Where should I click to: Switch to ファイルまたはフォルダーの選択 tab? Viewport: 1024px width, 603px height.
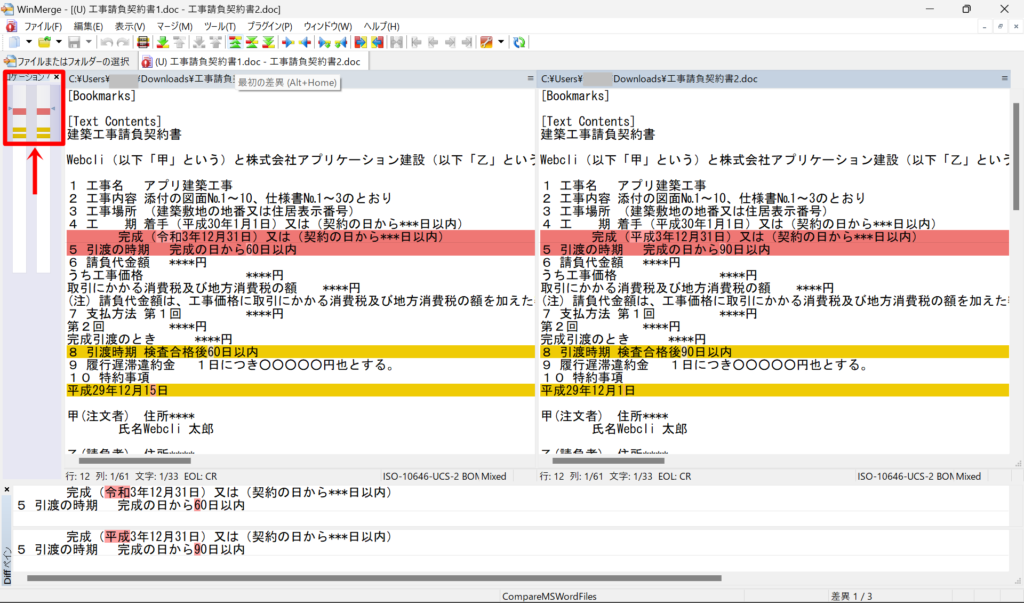click(68, 61)
